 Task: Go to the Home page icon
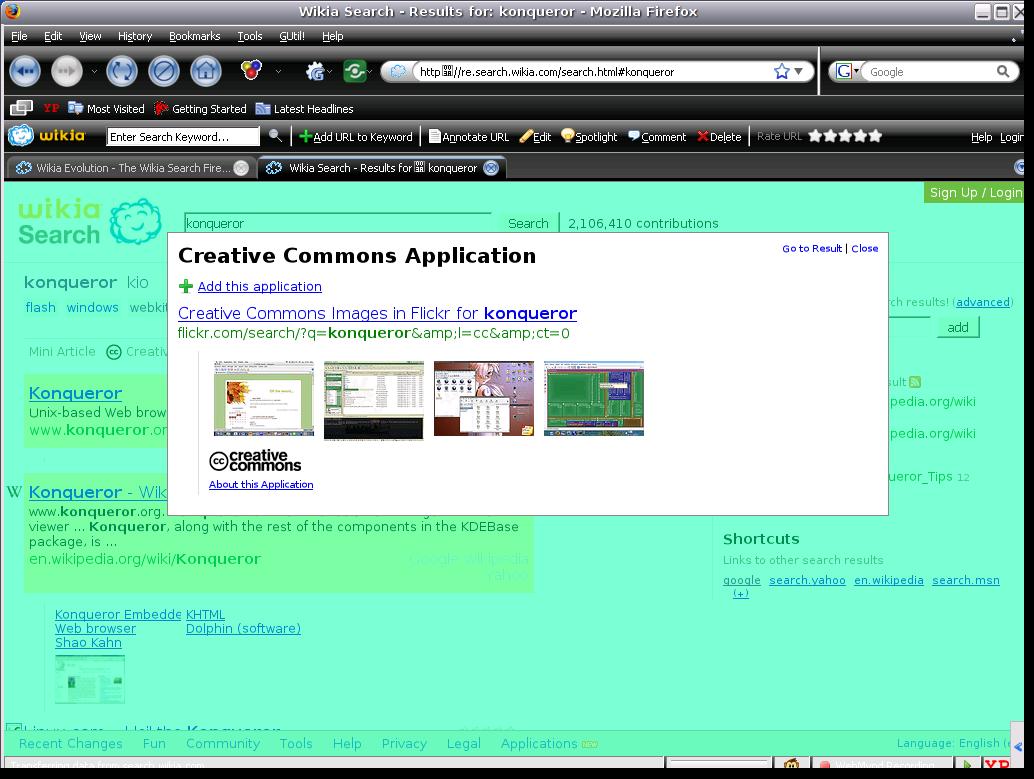click(206, 71)
